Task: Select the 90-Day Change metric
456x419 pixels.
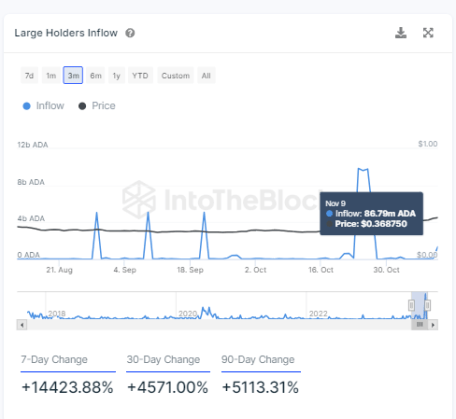Action: [258, 360]
